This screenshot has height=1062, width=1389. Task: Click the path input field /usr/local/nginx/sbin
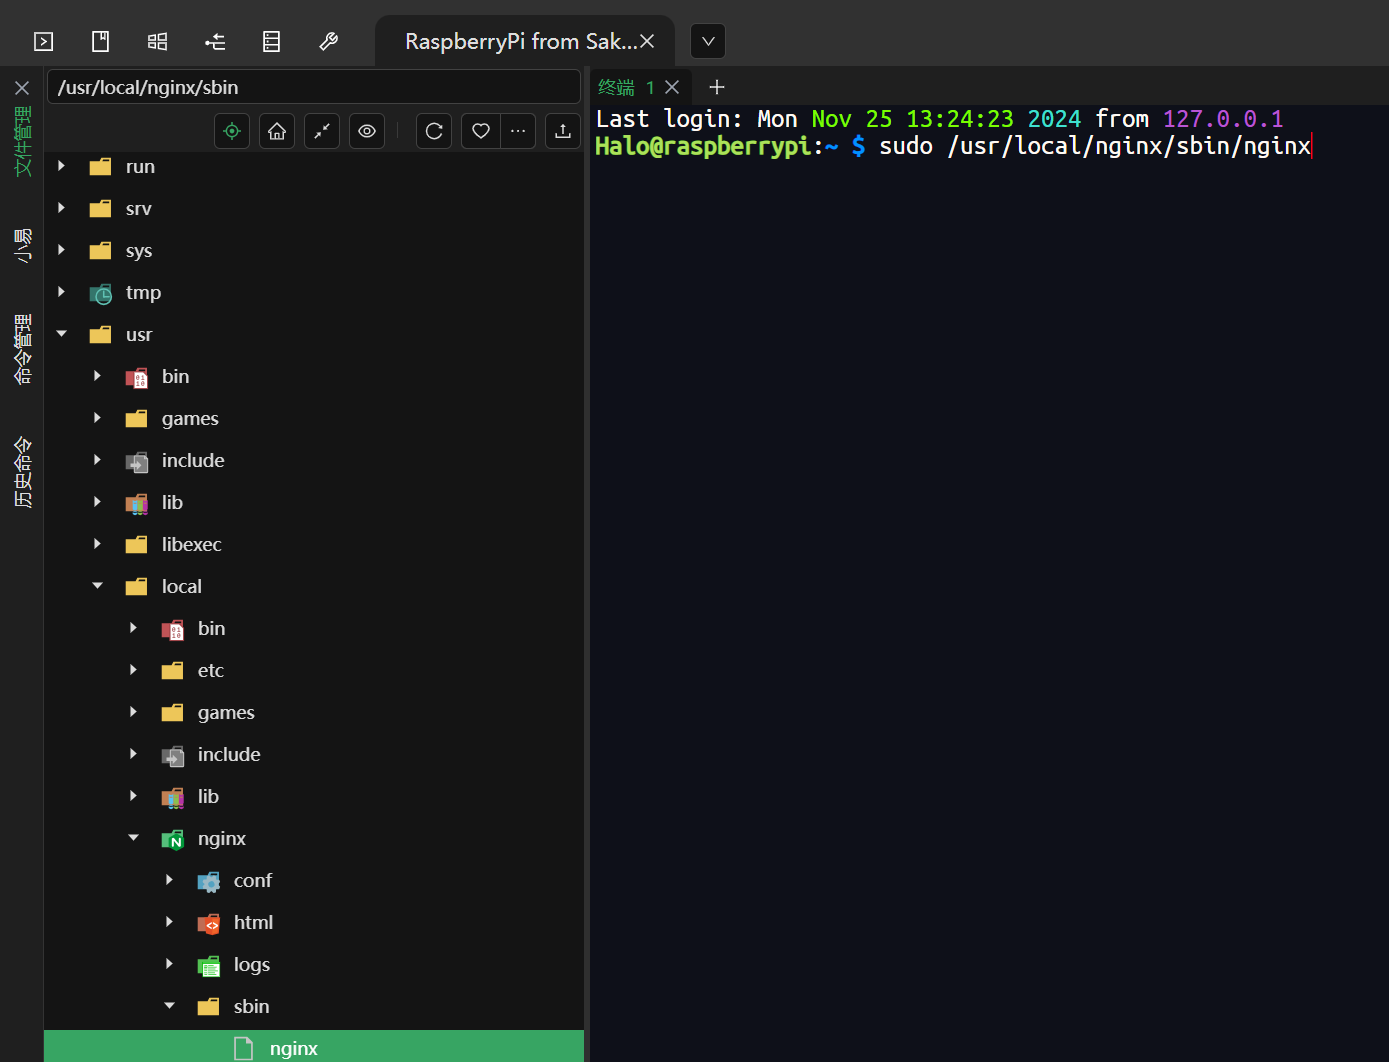pos(313,87)
